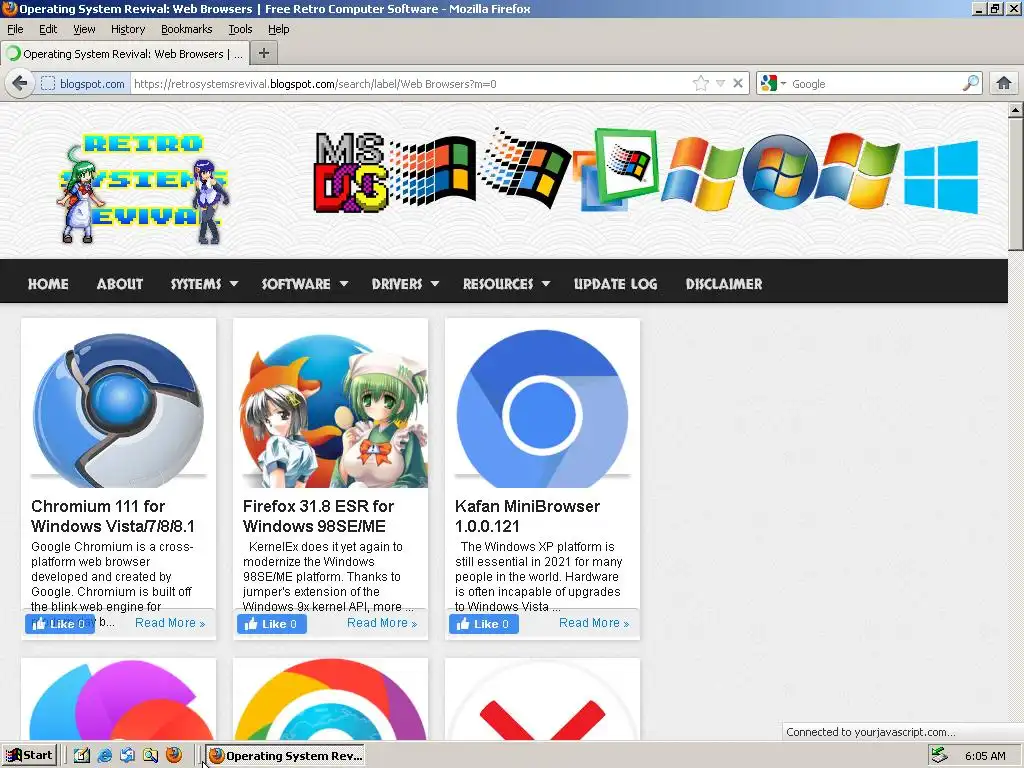Launch Firefox from the quick launch bar

(174, 756)
